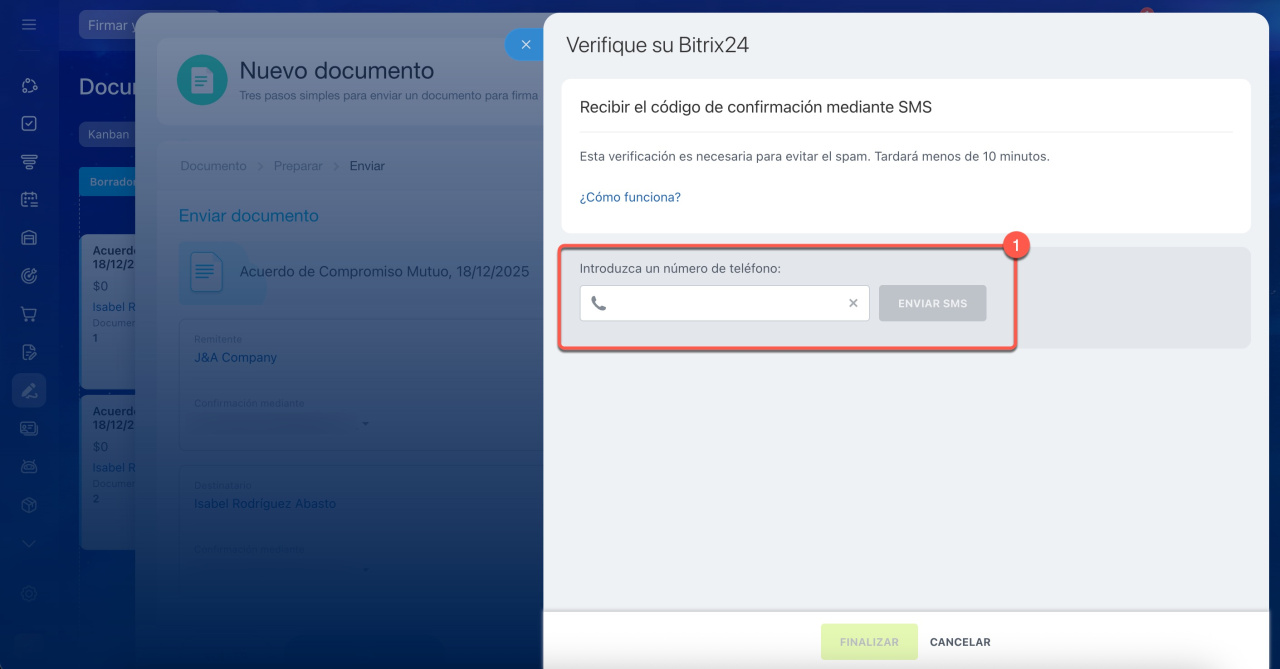Viewport: 1280px width, 669px height.
Task: Clear the phone number field with X
Action: [853, 303]
